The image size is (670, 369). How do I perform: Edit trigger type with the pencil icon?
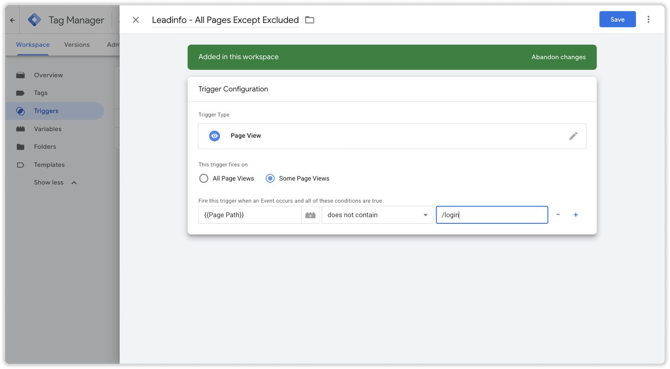(x=573, y=136)
